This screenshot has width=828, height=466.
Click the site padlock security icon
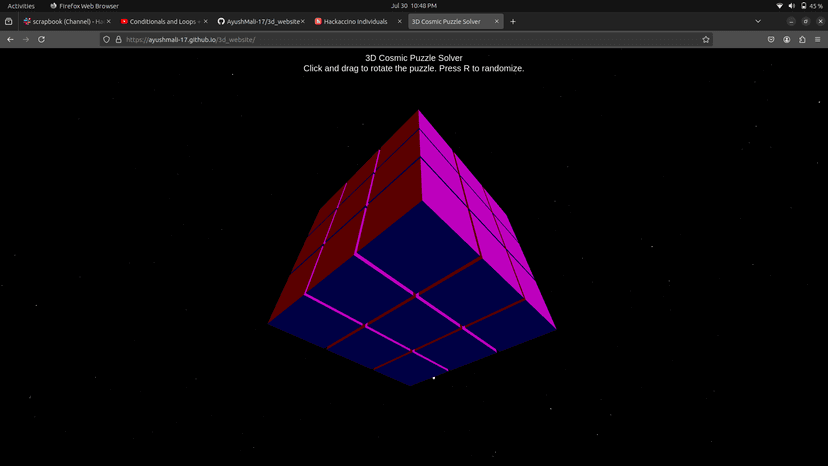click(x=118, y=39)
